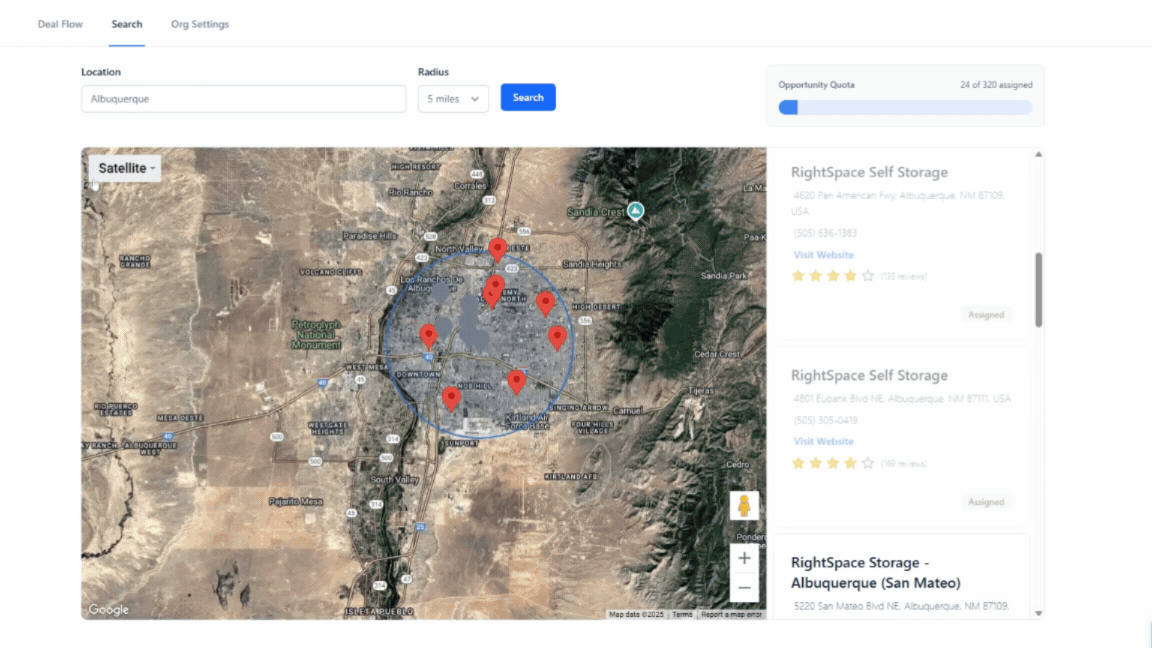Image resolution: width=1152 pixels, height=648 pixels.
Task: Open the Radius 5 miles dropdown
Action: 453,98
